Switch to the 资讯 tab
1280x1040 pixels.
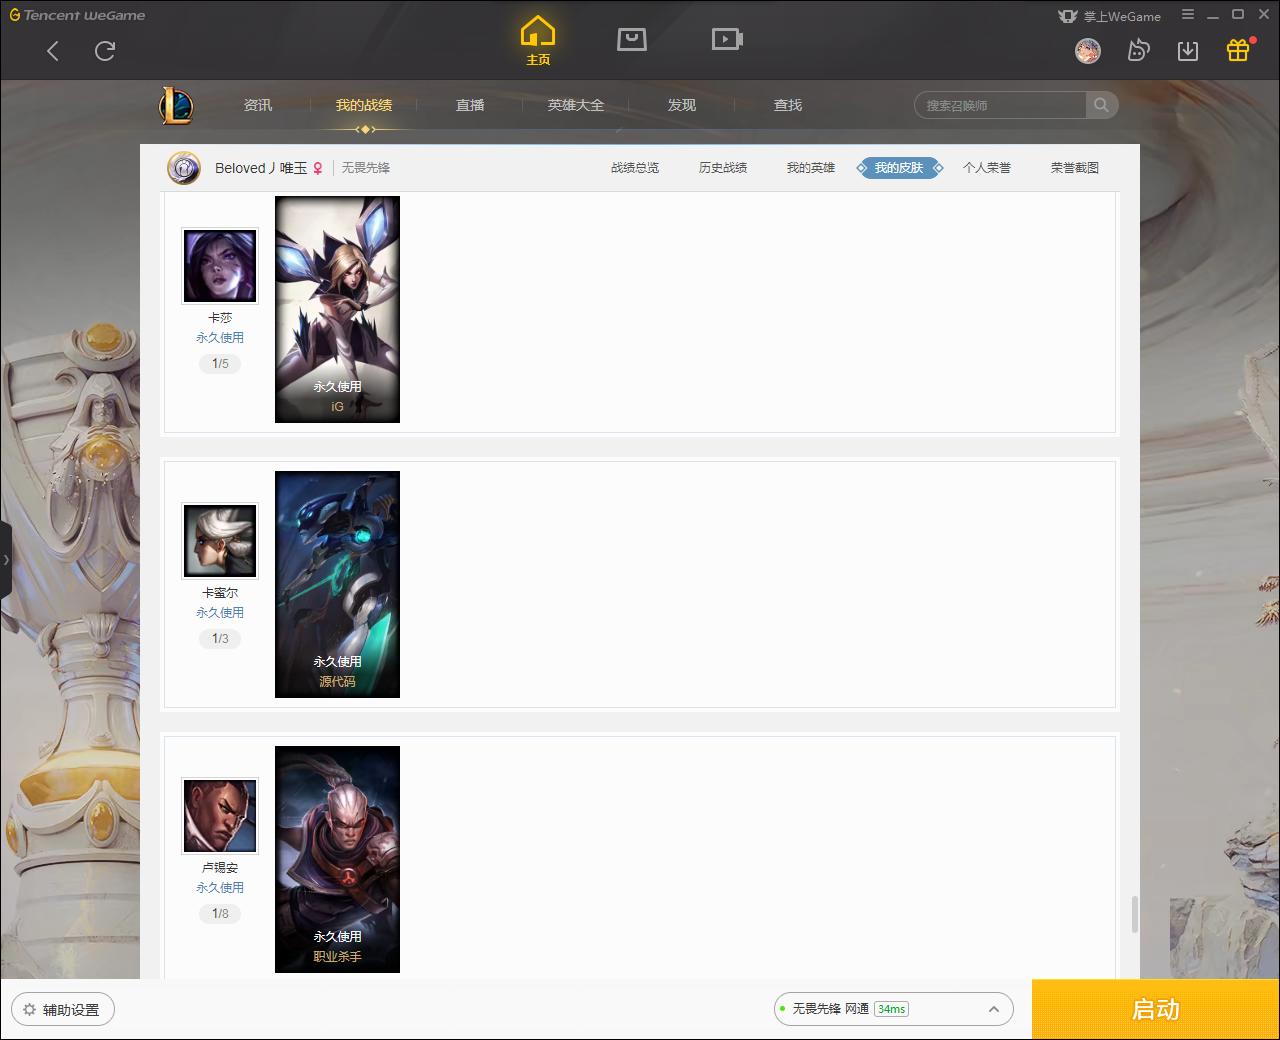(x=258, y=105)
